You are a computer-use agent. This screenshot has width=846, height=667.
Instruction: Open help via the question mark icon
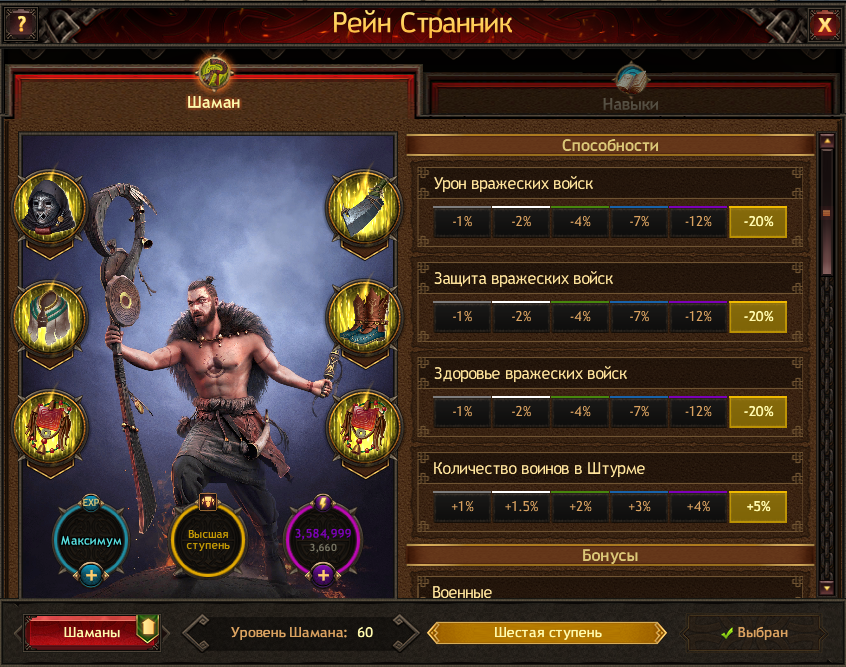(x=21, y=24)
